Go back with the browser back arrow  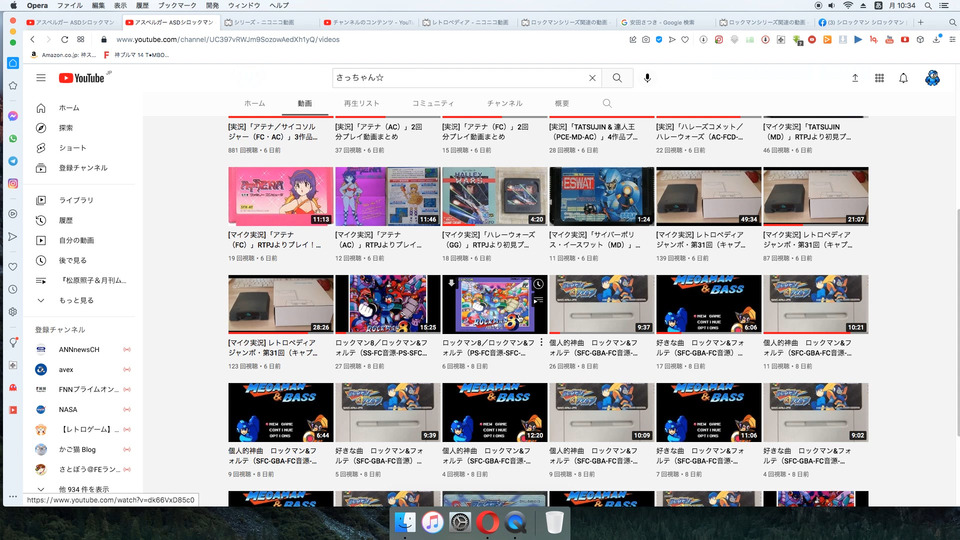click(32, 39)
